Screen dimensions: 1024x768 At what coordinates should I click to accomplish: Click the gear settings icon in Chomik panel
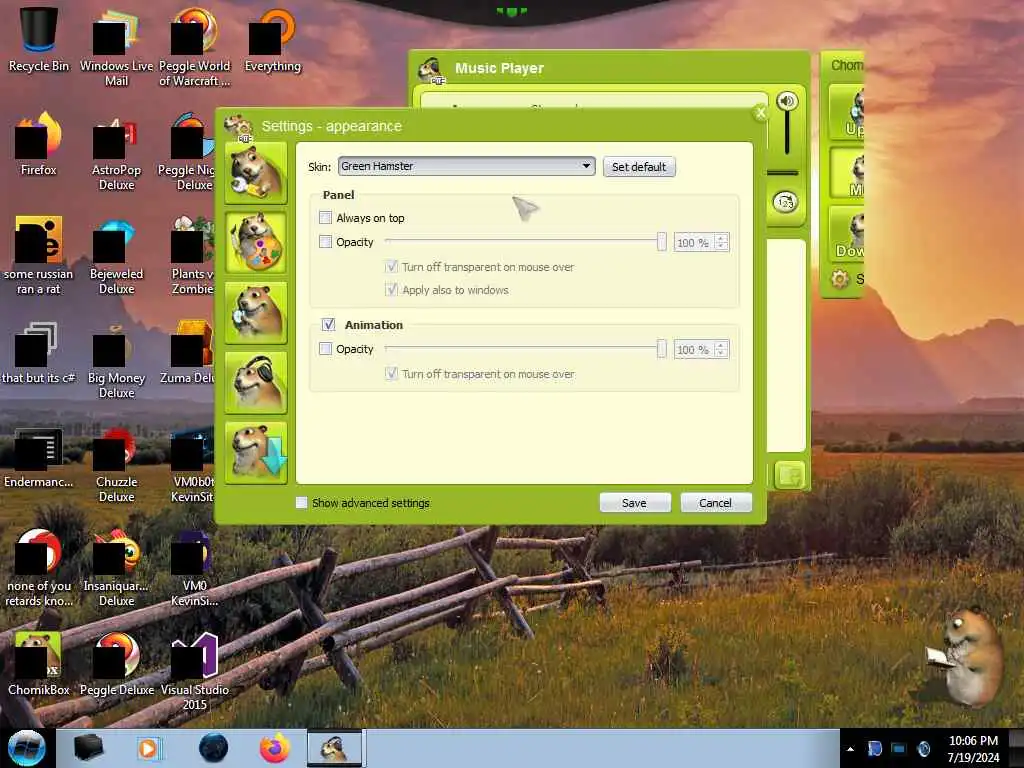840,280
